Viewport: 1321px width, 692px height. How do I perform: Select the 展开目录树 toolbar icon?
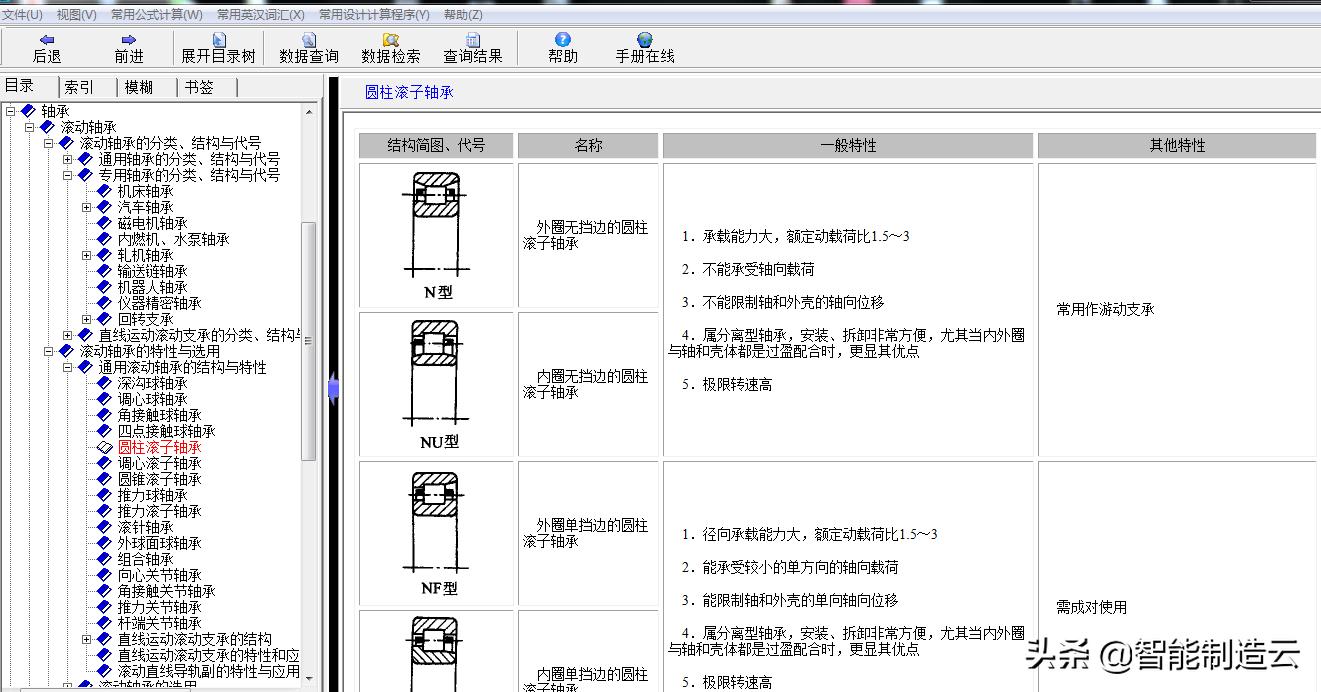pyautogui.click(x=217, y=45)
